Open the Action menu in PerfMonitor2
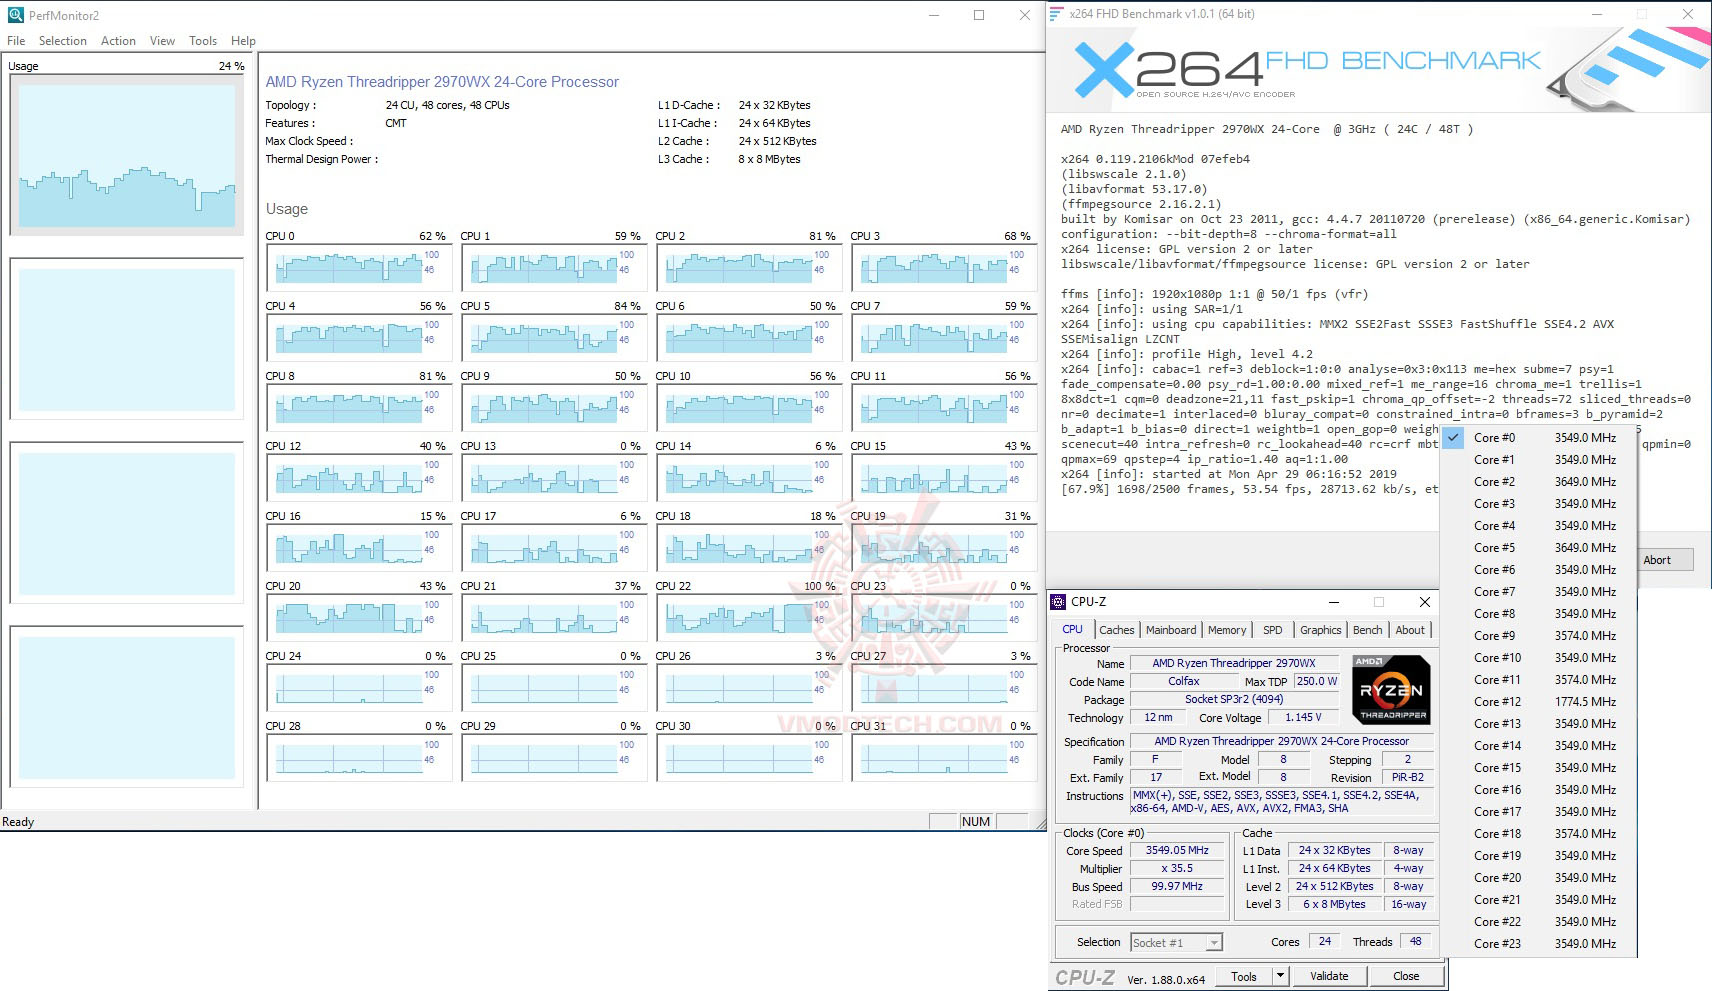The height and width of the screenshot is (991, 1712). pos(118,41)
